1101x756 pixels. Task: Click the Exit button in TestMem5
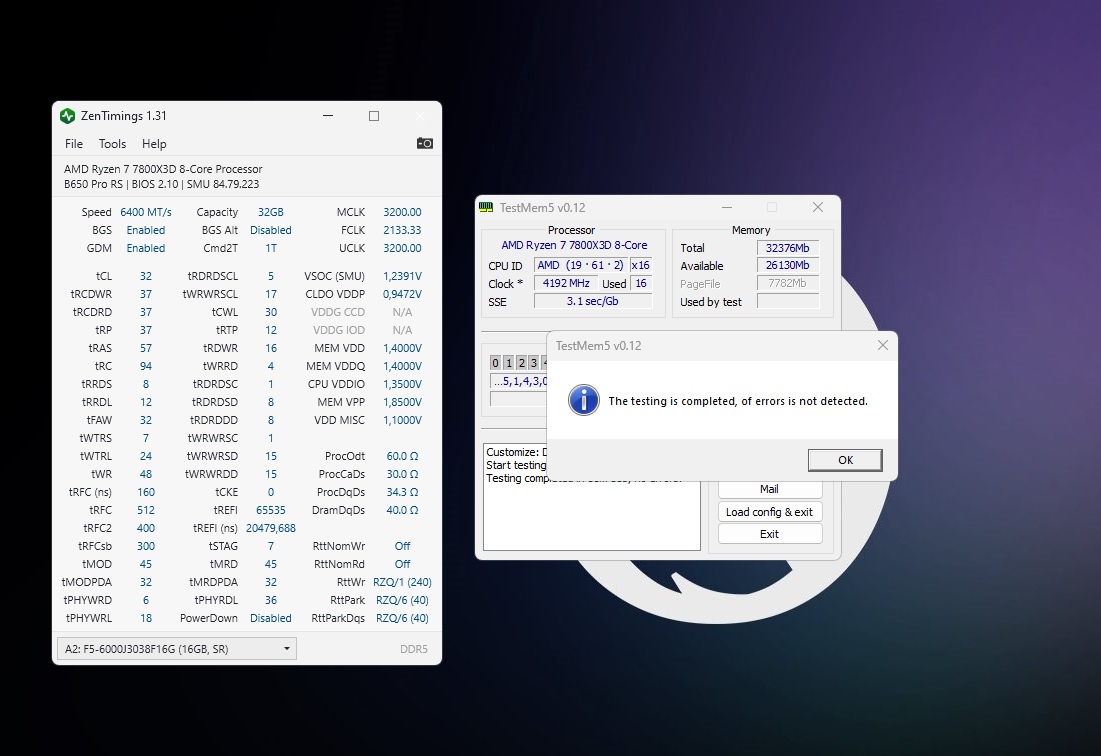770,534
